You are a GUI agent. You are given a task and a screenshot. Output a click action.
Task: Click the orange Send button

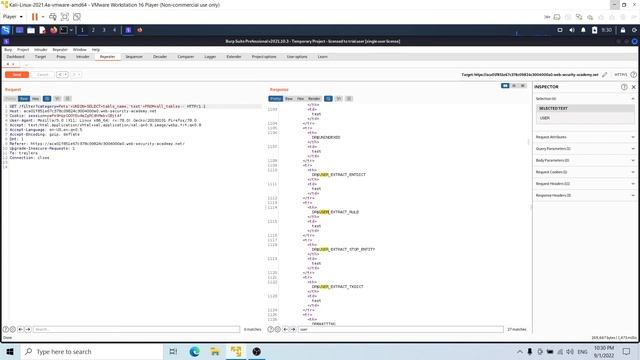(x=17, y=75)
